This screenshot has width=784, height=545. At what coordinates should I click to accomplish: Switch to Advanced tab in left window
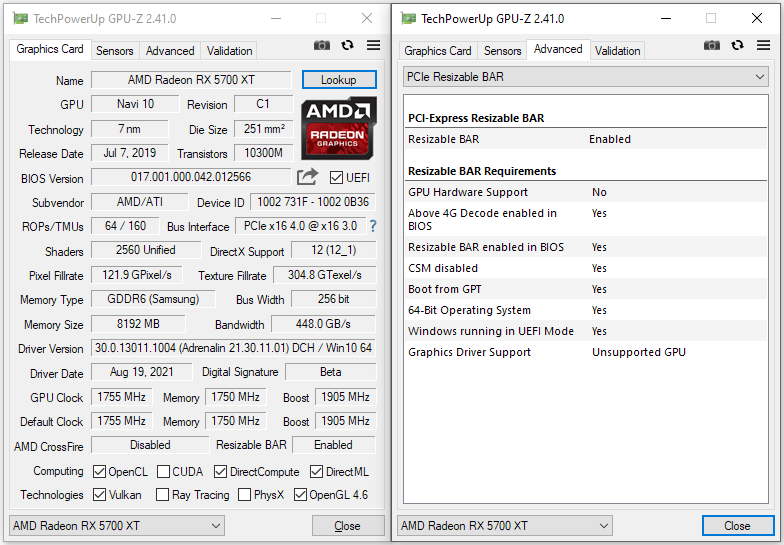tap(170, 50)
